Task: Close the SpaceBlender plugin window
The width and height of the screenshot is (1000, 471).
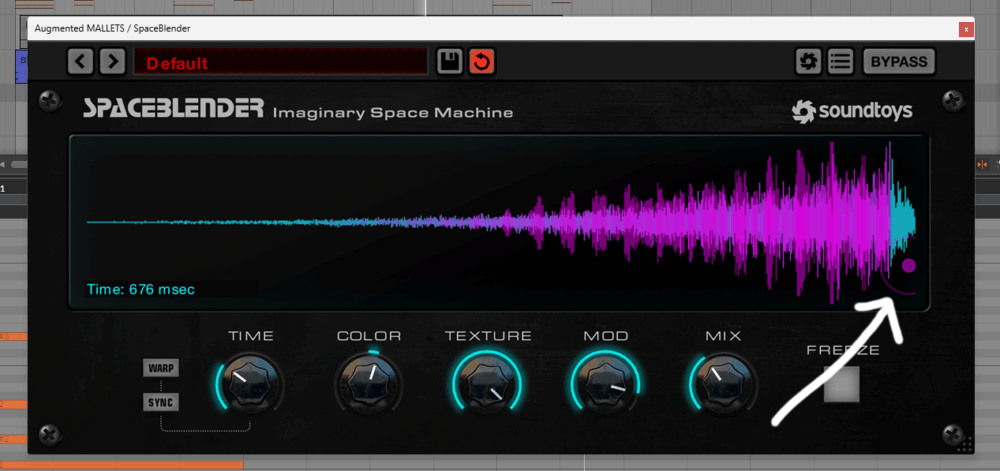Action: [966, 29]
